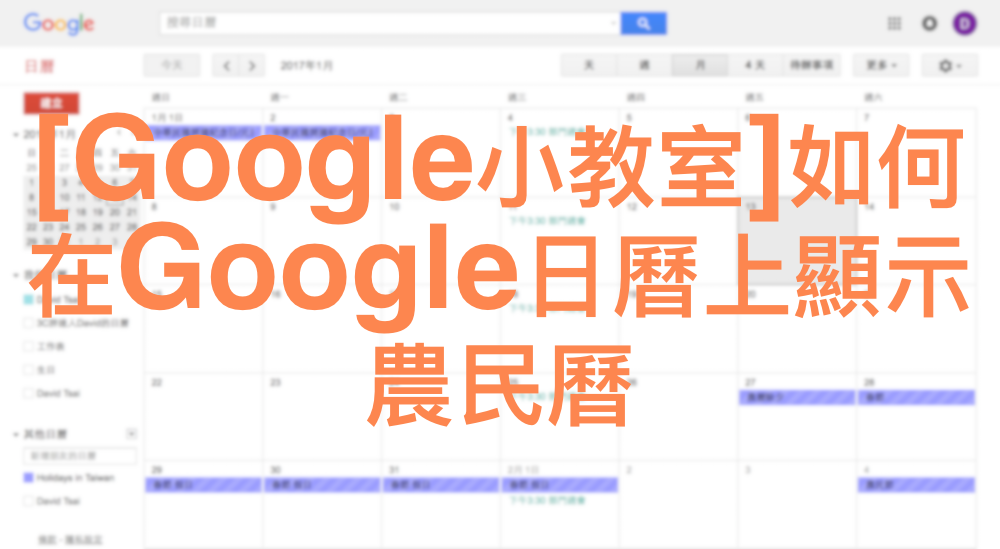
Task: Click the 2017年1月 date label
Action: coord(307,65)
